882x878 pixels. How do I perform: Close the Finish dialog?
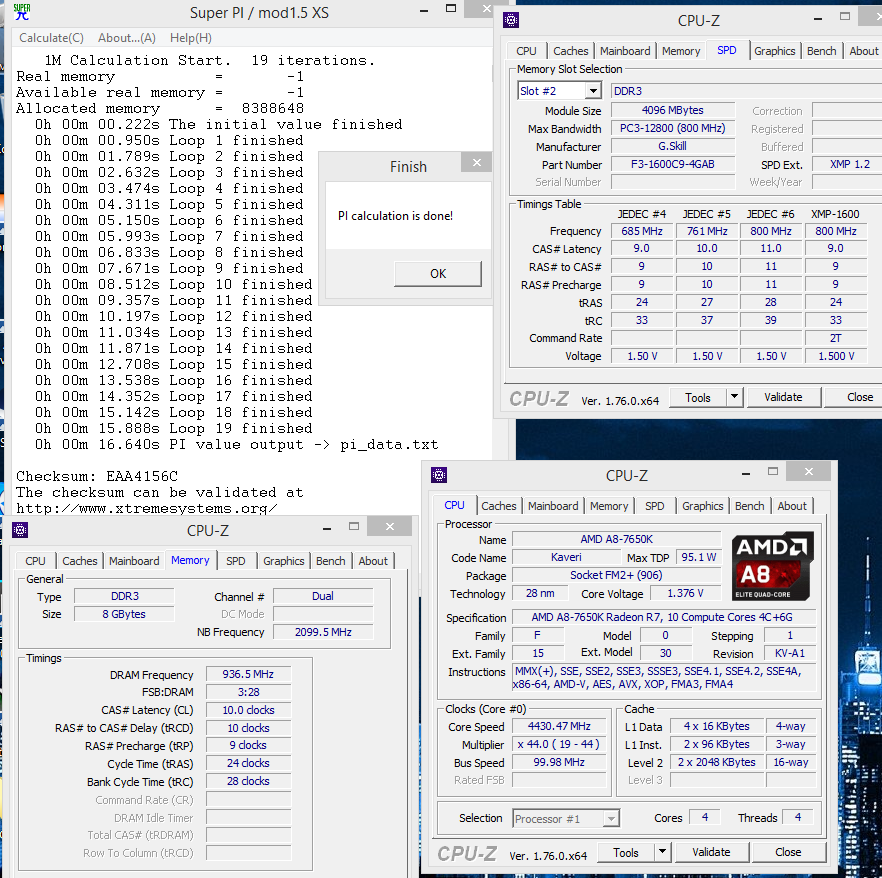[476, 163]
